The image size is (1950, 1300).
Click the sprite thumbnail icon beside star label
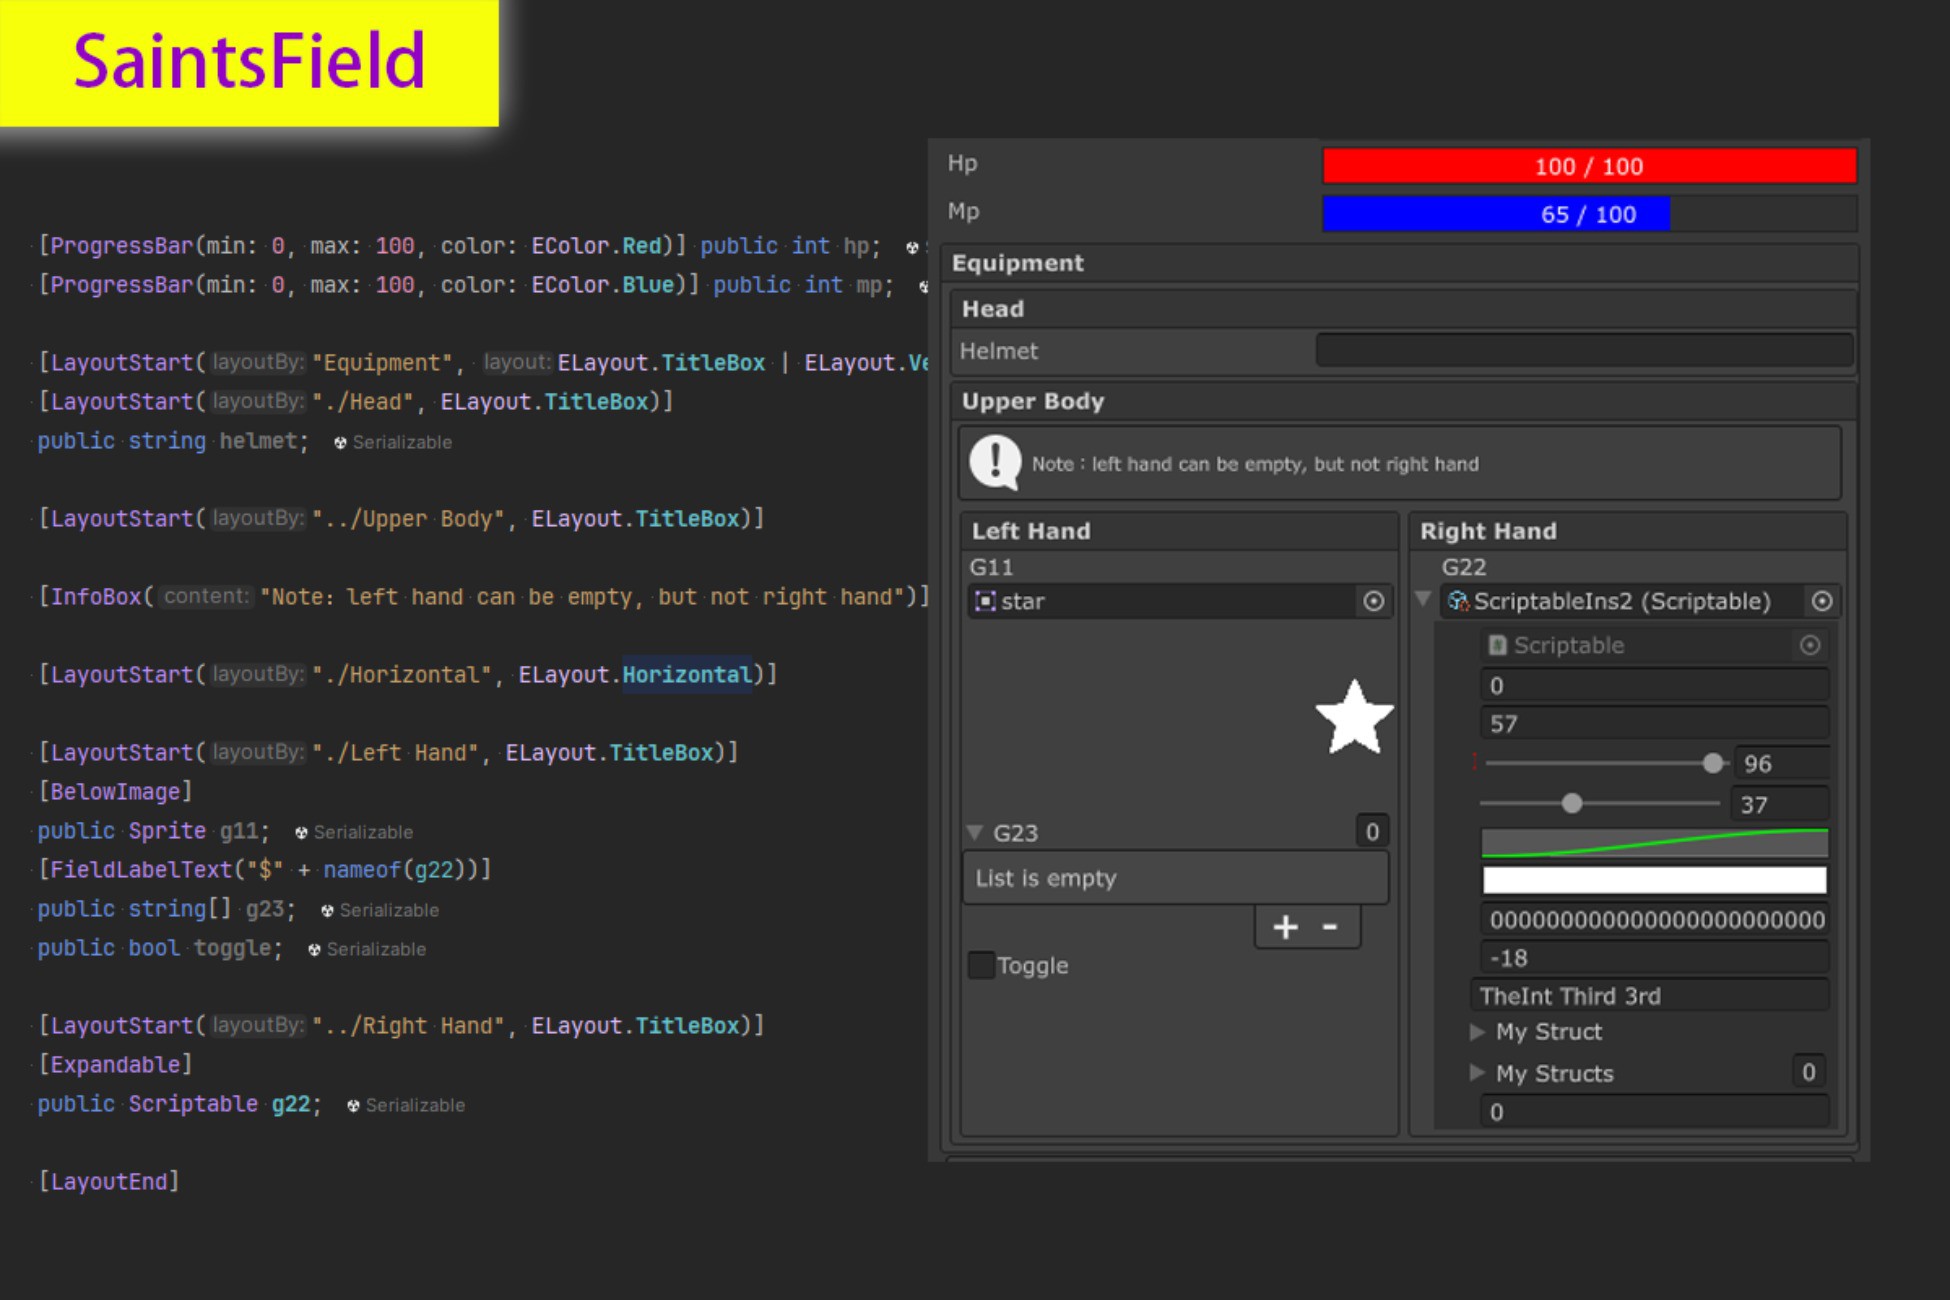(x=984, y=601)
